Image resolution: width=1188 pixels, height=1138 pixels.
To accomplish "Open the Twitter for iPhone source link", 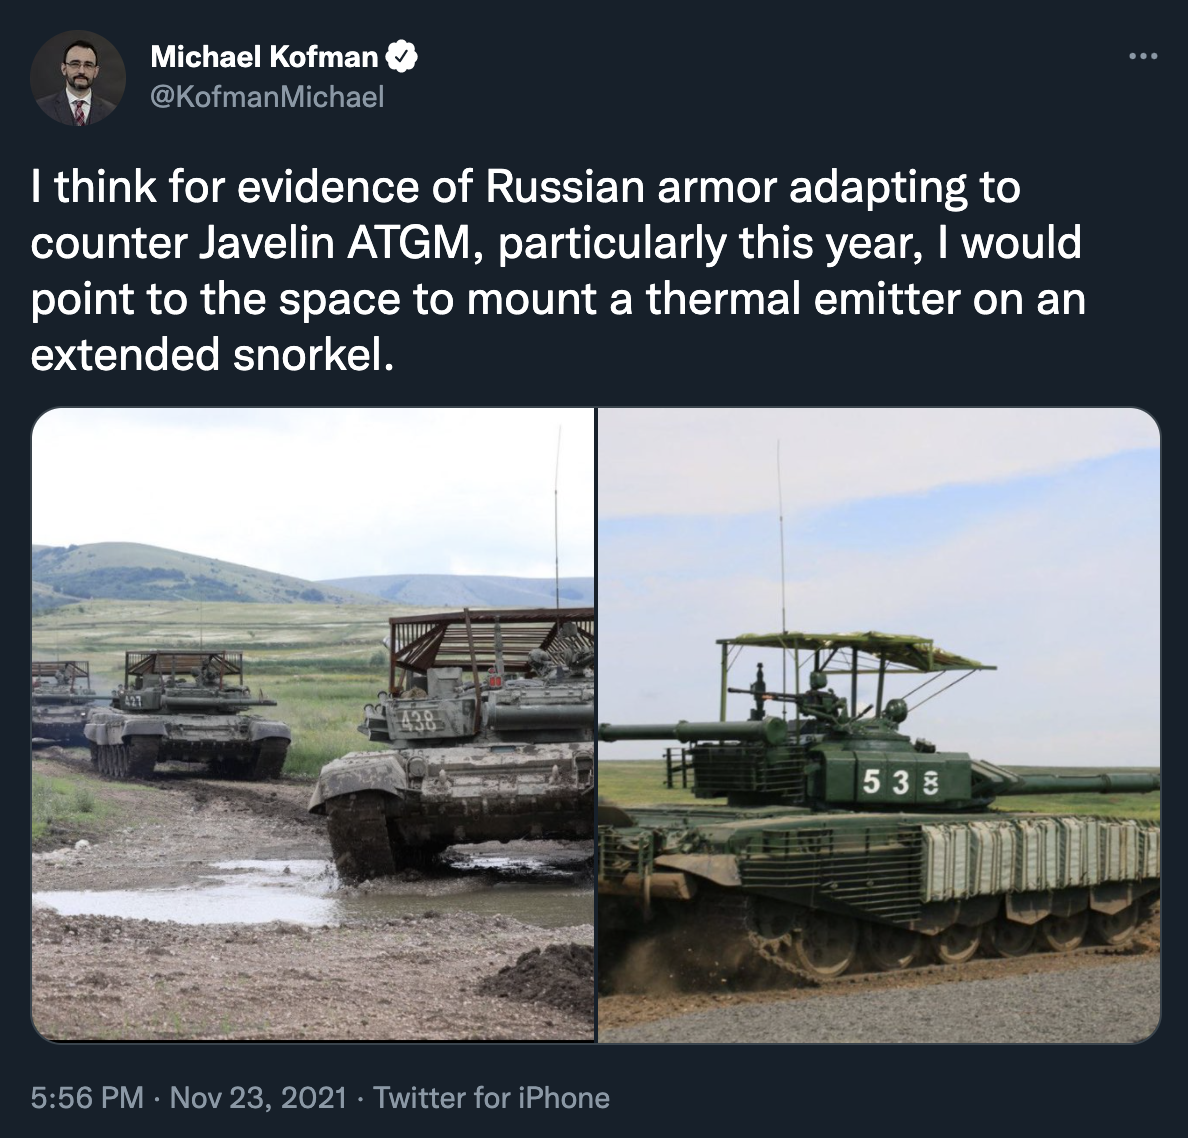I will (x=491, y=1097).
